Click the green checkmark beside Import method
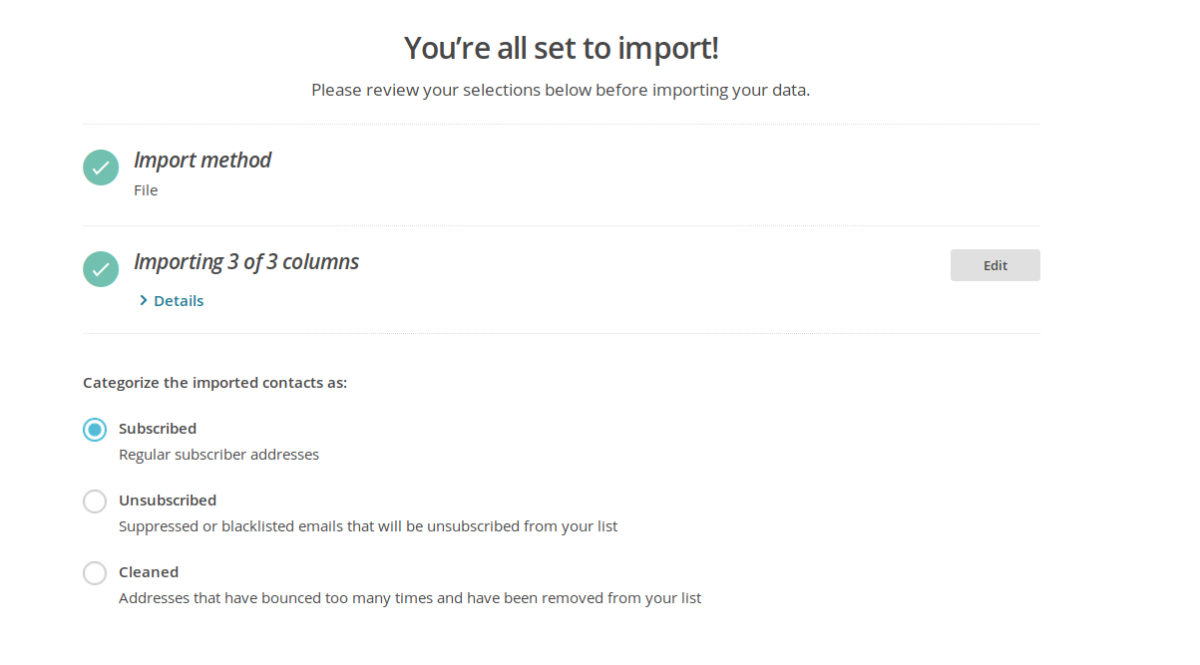Screen dimensions: 1200x665 (101, 168)
